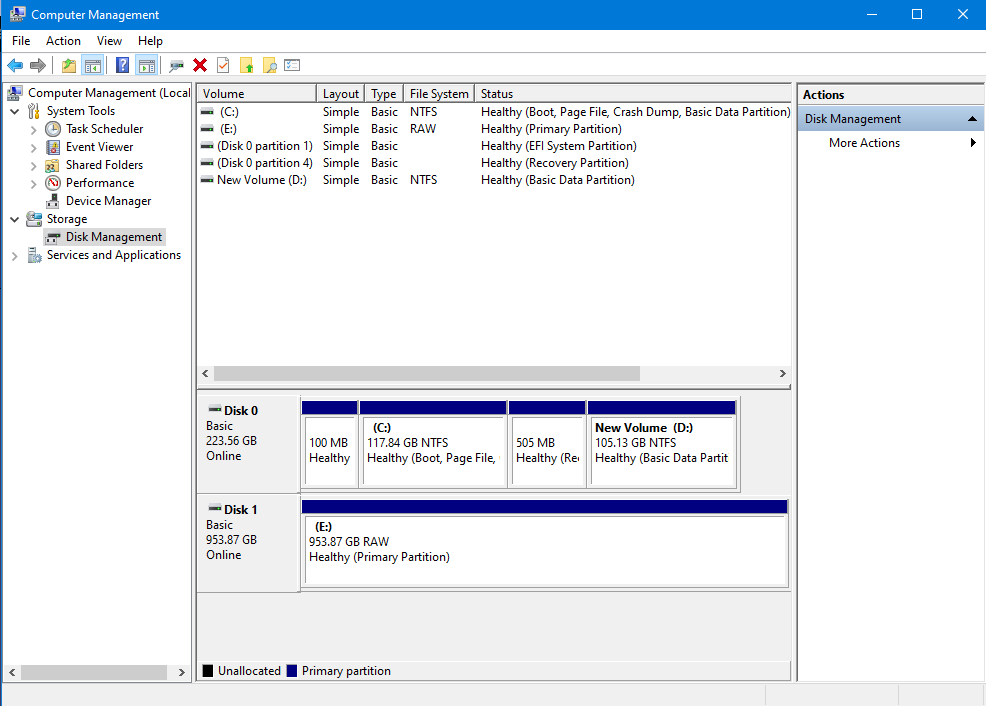Click the Up one level folder icon
The width and height of the screenshot is (986, 706).
point(68,65)
